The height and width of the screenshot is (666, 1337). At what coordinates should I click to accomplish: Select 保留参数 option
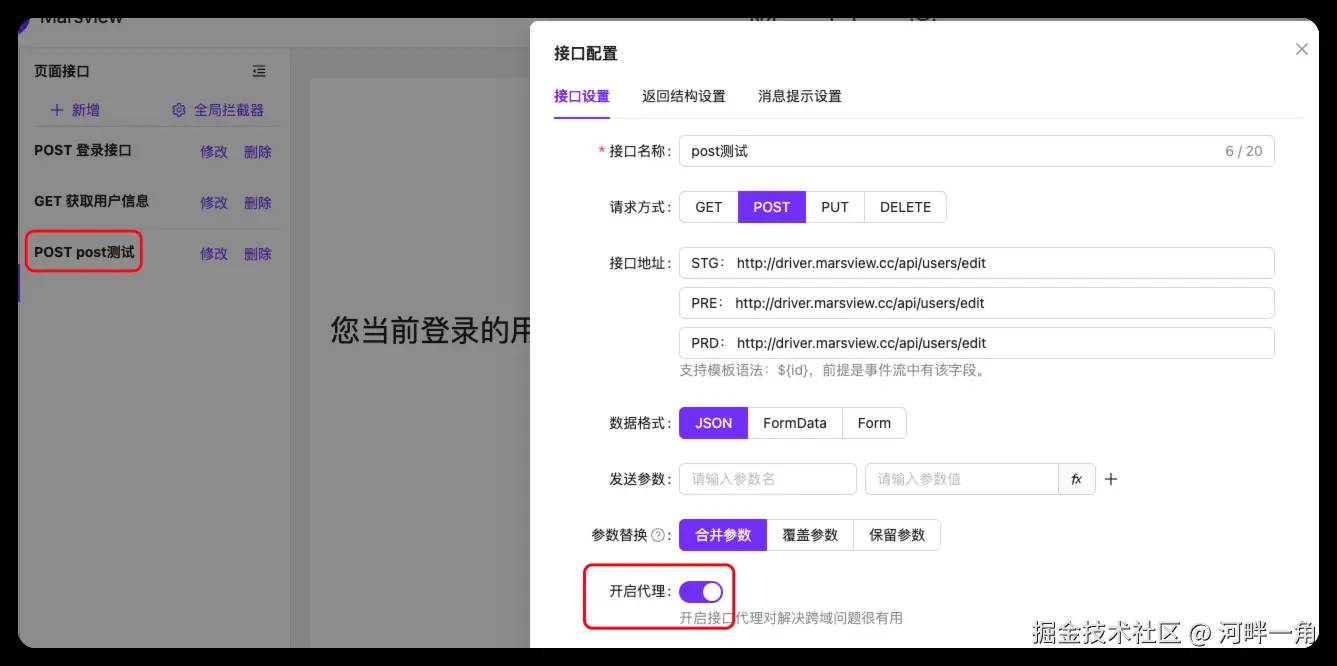click(x=897, y=535)
